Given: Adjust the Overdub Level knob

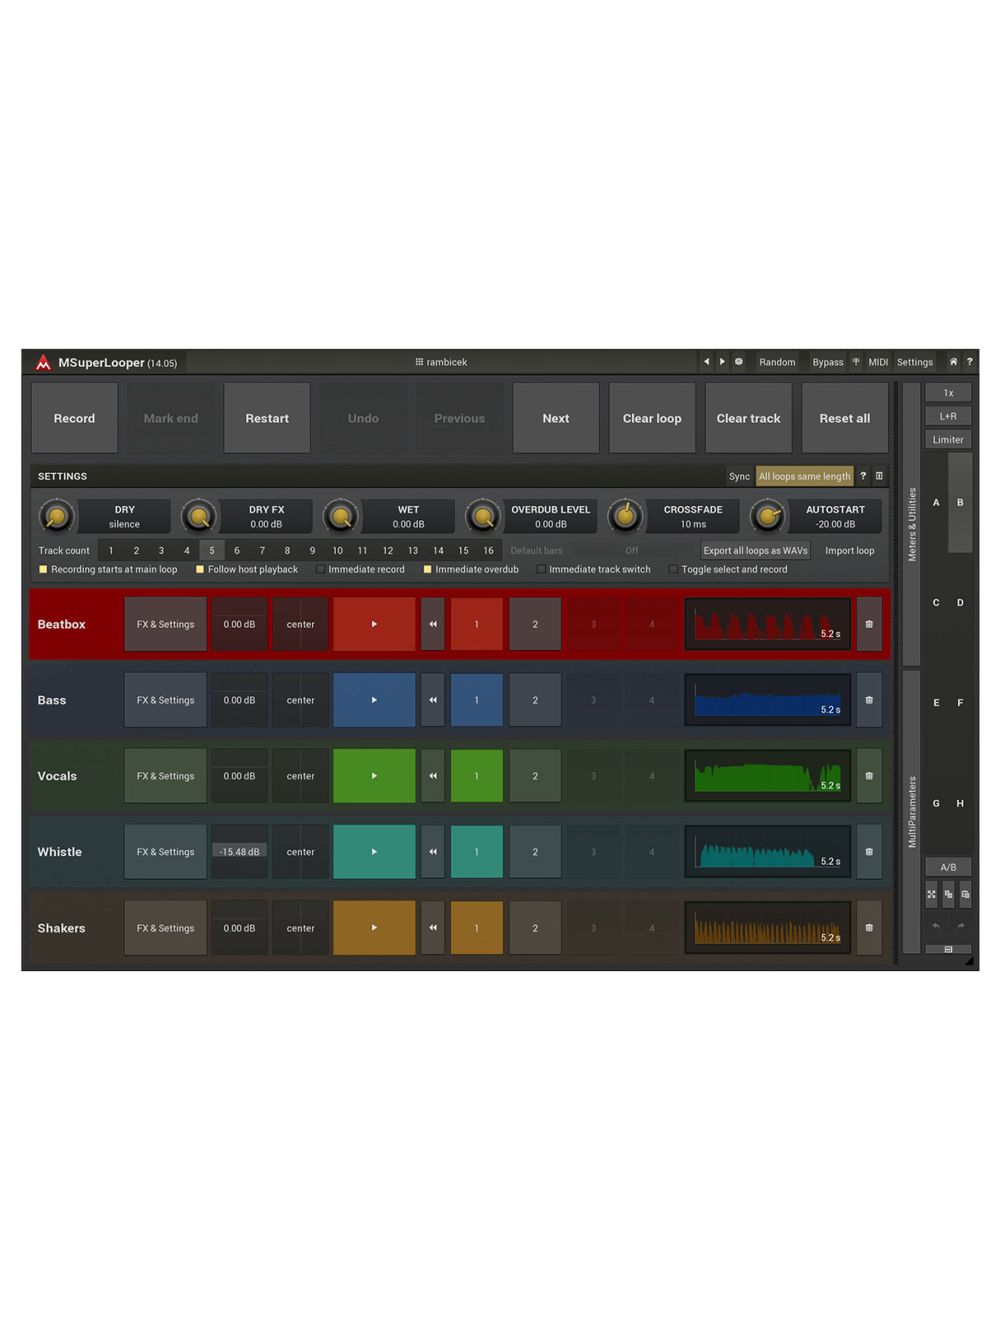Looking at the screenshot, I should click(483, 517).
